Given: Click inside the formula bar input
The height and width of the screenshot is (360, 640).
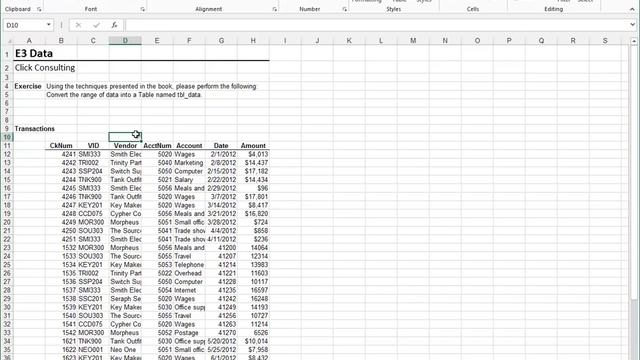Looking at the screenshot, I should pos(377,25).
